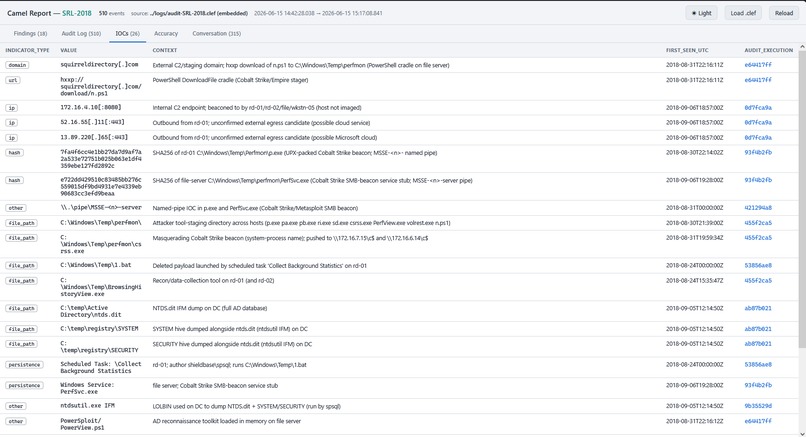Open audit link in the url n.ps1 download row
The height and width of the screenshot is (437, 806).
coord(758,80)
